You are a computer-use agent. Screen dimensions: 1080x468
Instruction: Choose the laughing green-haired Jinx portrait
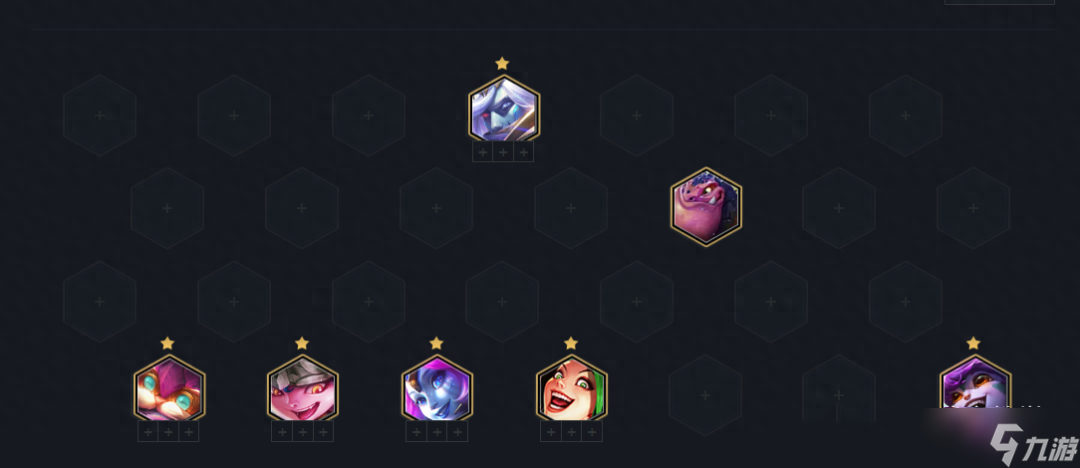click(571, 389)
